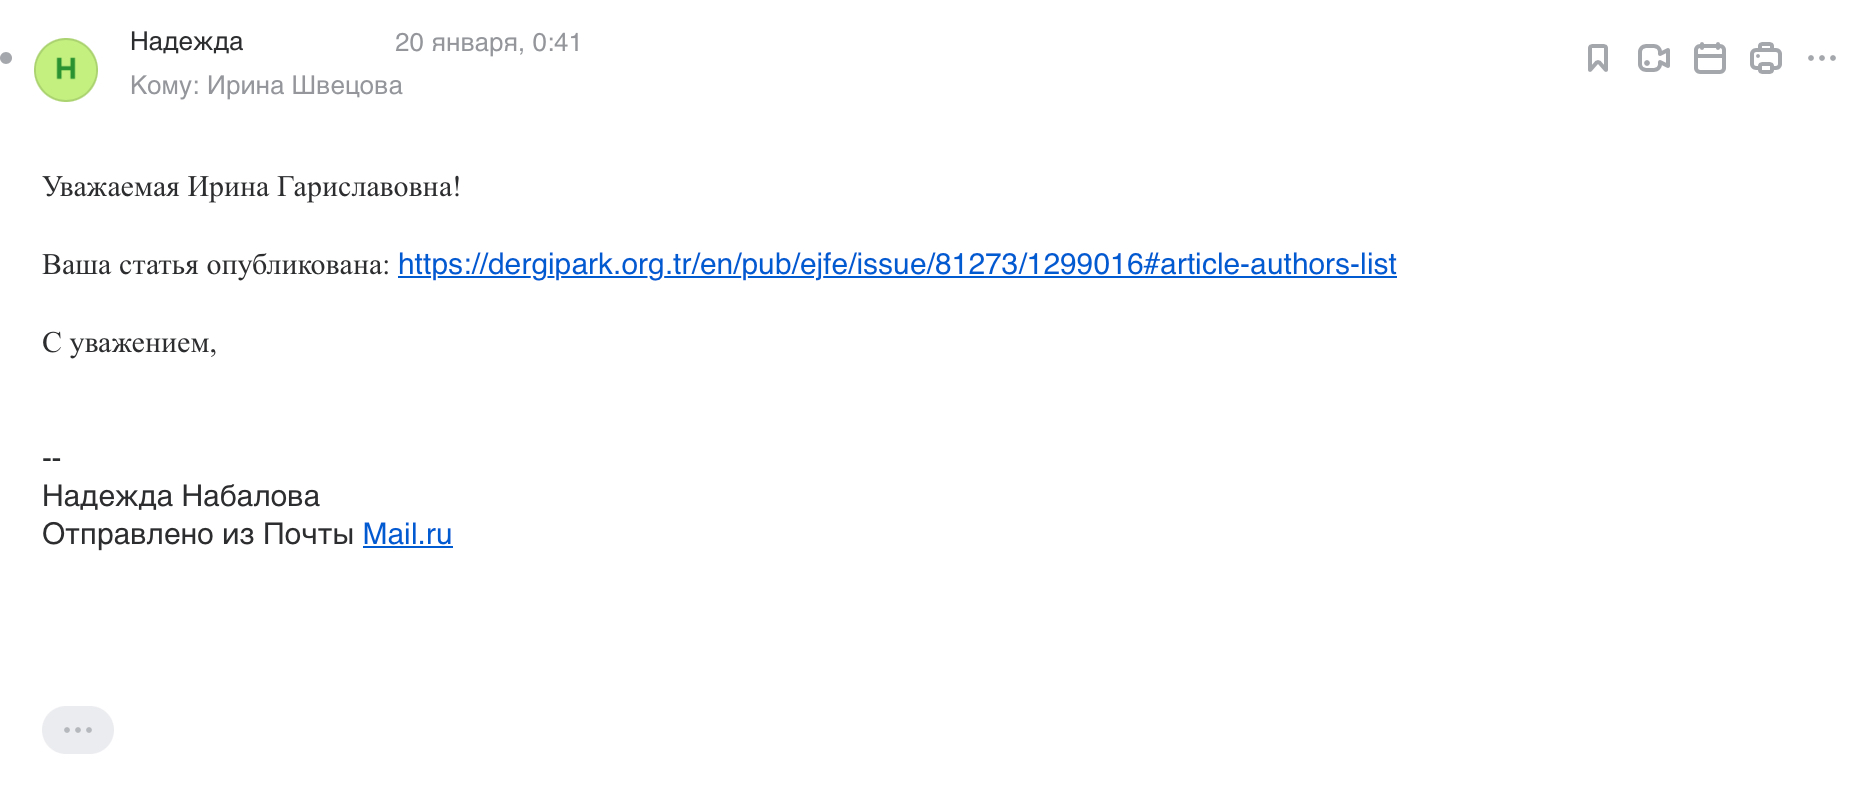Viewport: 1868px width, 789px height.
Task: Open the three-dot more actions menu in header
Action: point(1821,58)
